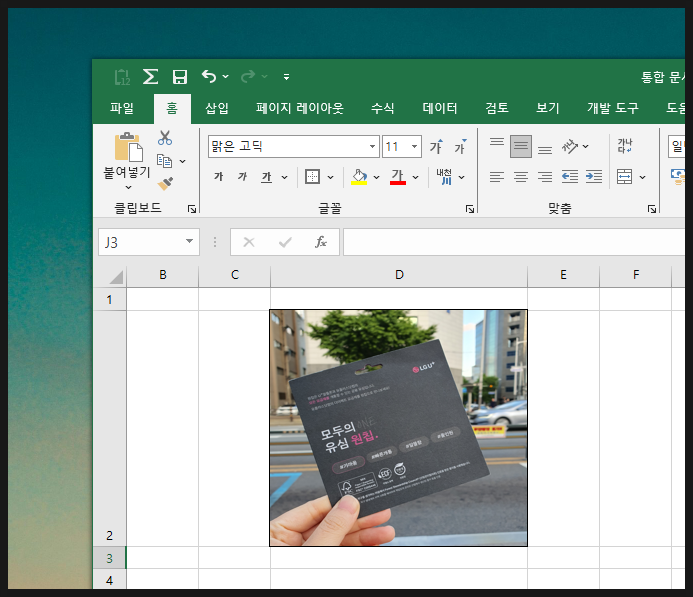Apply cell borders with the border icon
The width and height of the screenshot is (693, 597).
[312, 177]
